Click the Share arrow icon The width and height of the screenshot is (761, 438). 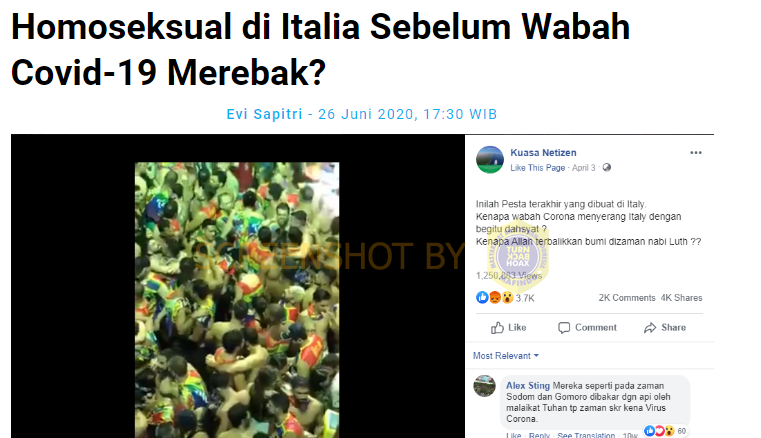tap(650, 328)
